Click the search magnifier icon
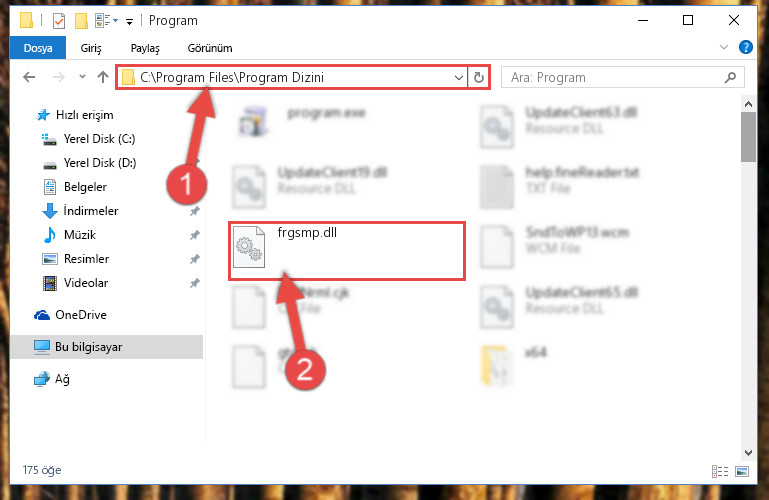769x500 pixels. (x=730, y=77)
